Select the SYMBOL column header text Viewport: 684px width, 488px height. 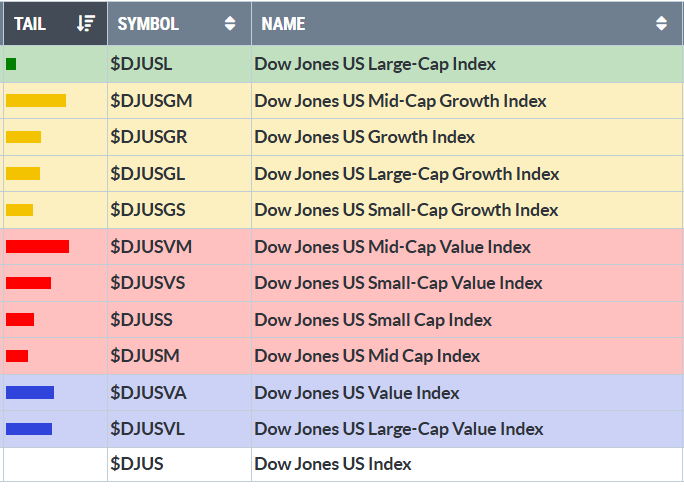coord(148,23)
